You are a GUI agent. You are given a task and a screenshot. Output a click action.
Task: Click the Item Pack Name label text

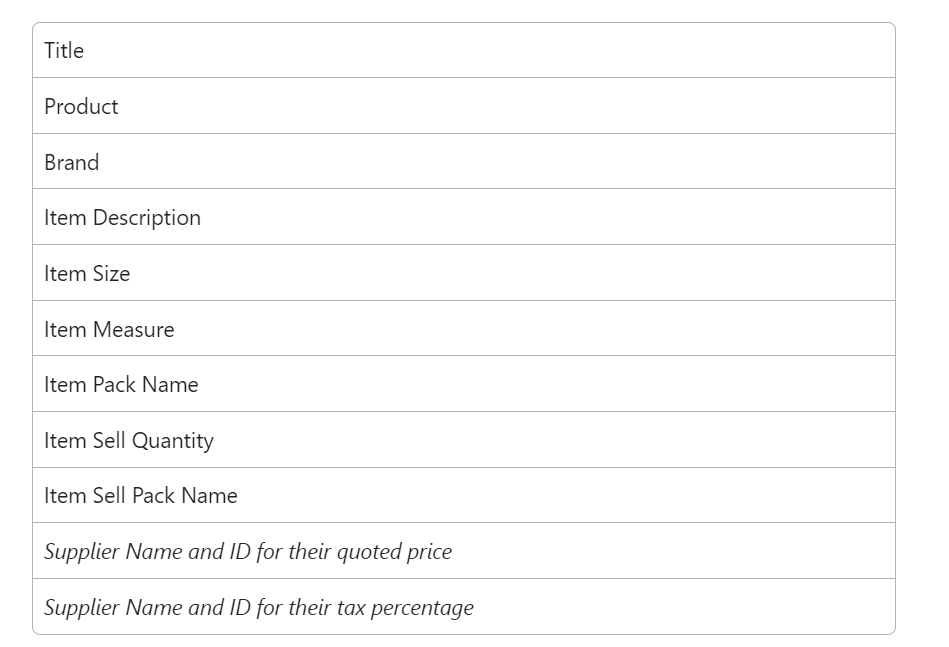pyautogui.click(x=121, y=385)
